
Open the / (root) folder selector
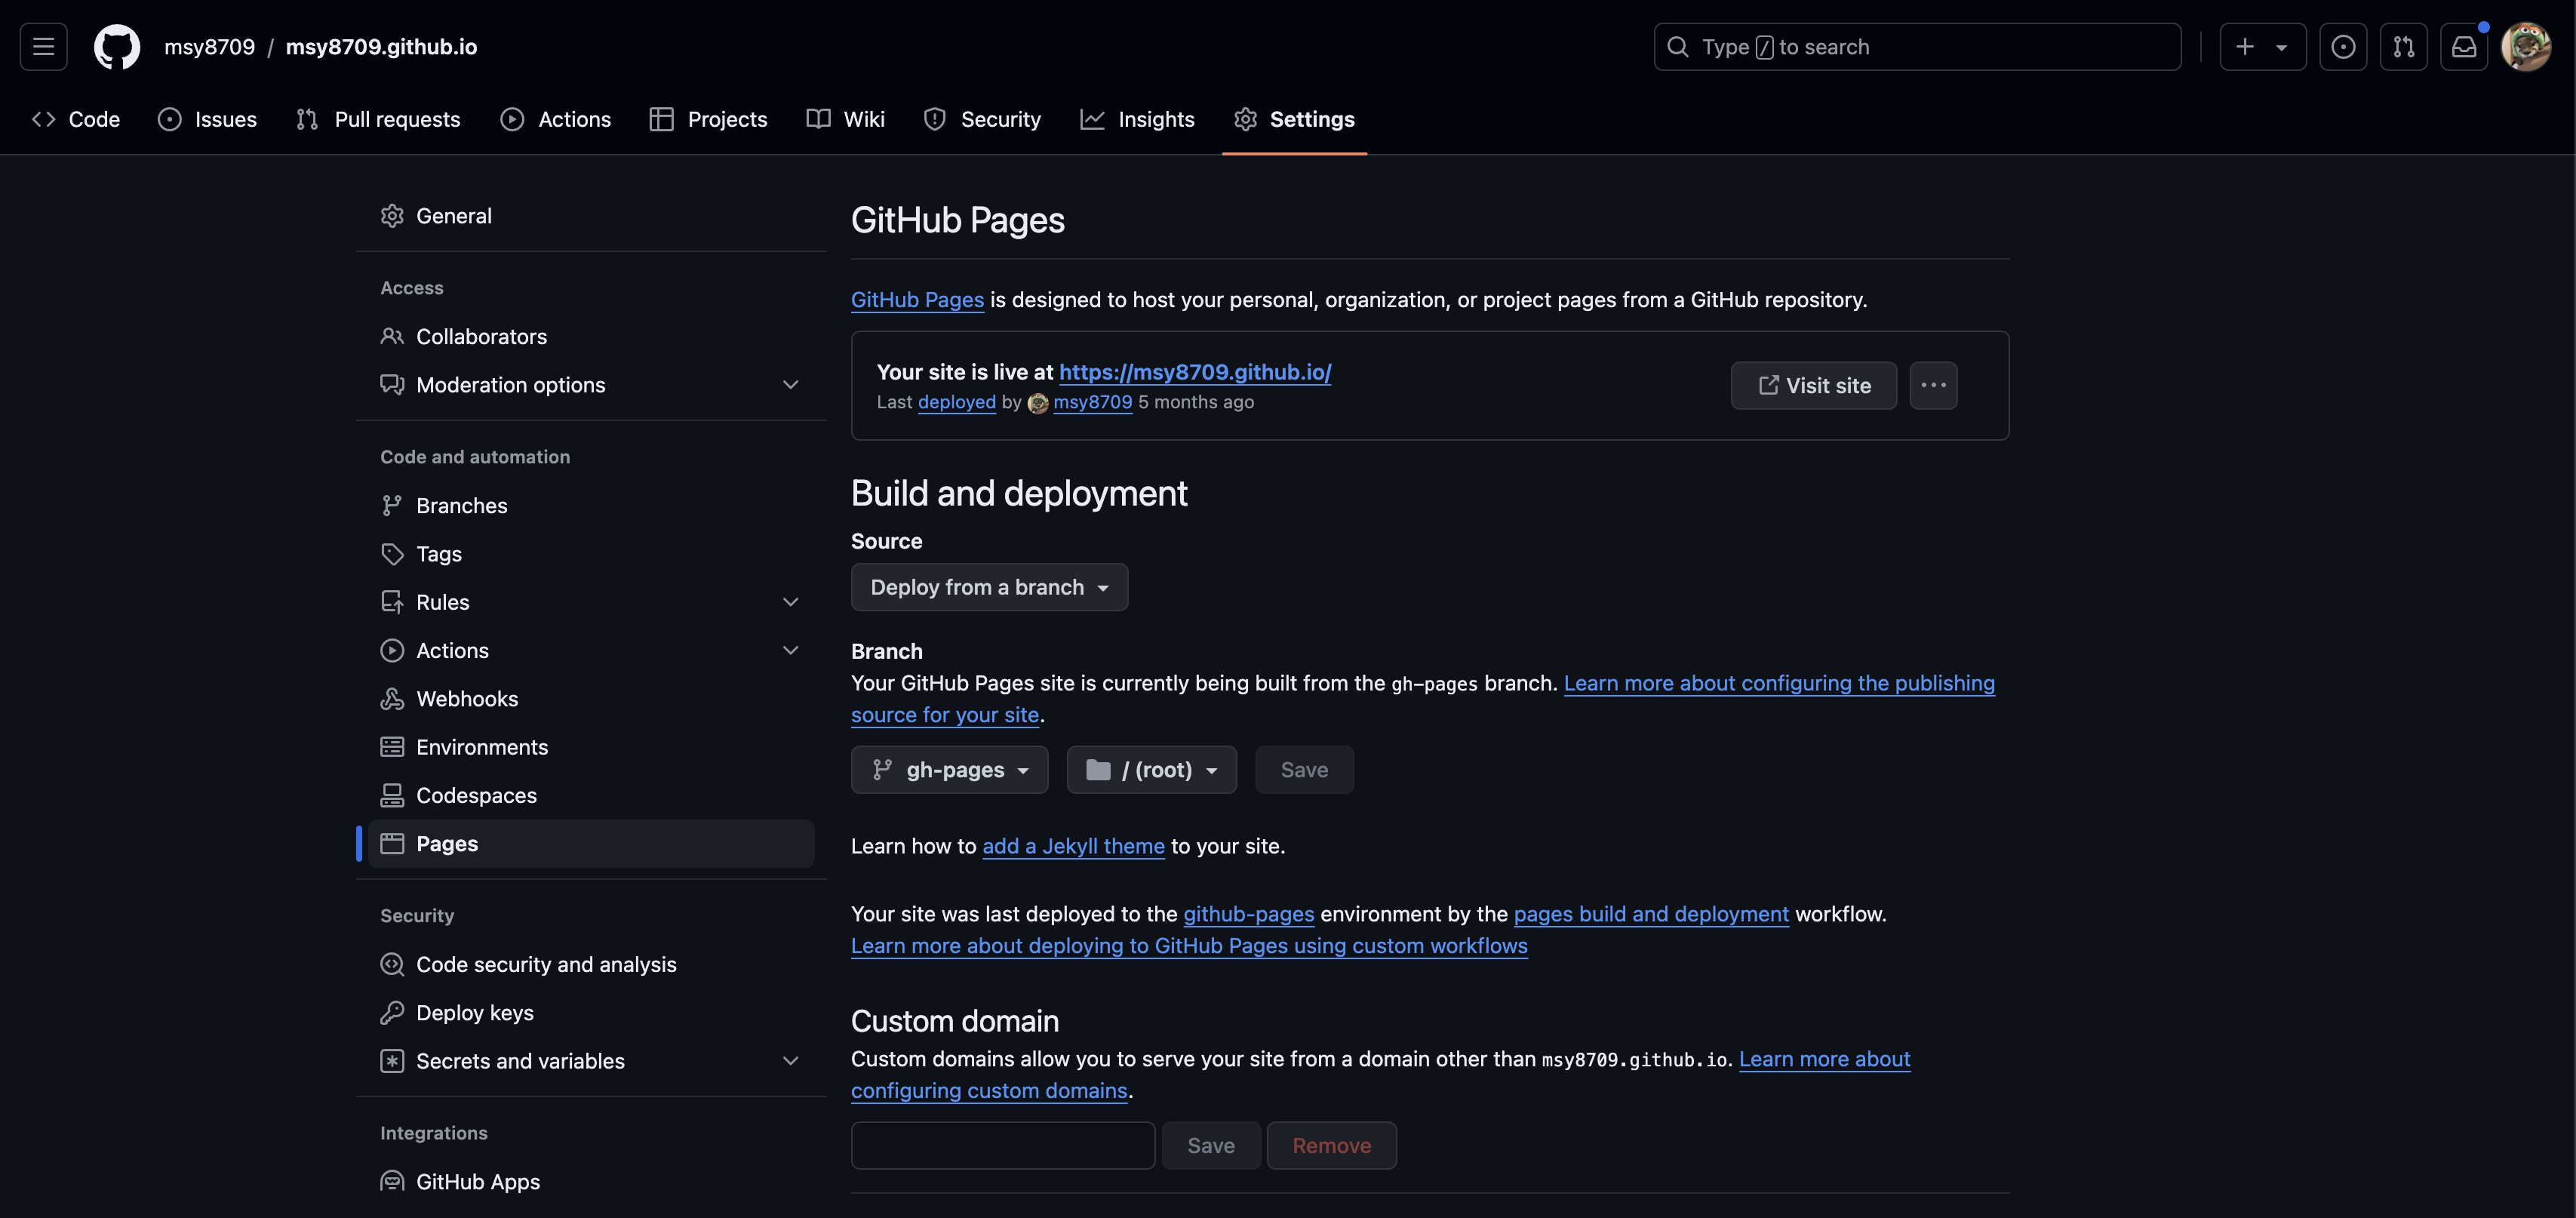click(1151, 769)
